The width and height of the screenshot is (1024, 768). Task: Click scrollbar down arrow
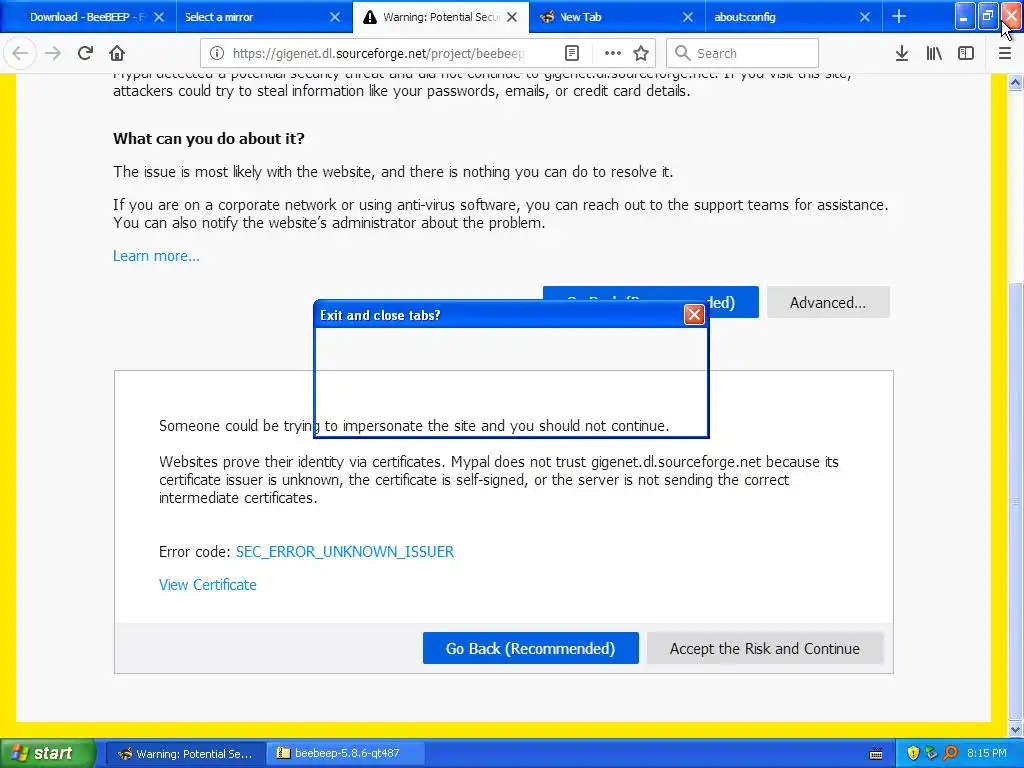[1016, 729]
